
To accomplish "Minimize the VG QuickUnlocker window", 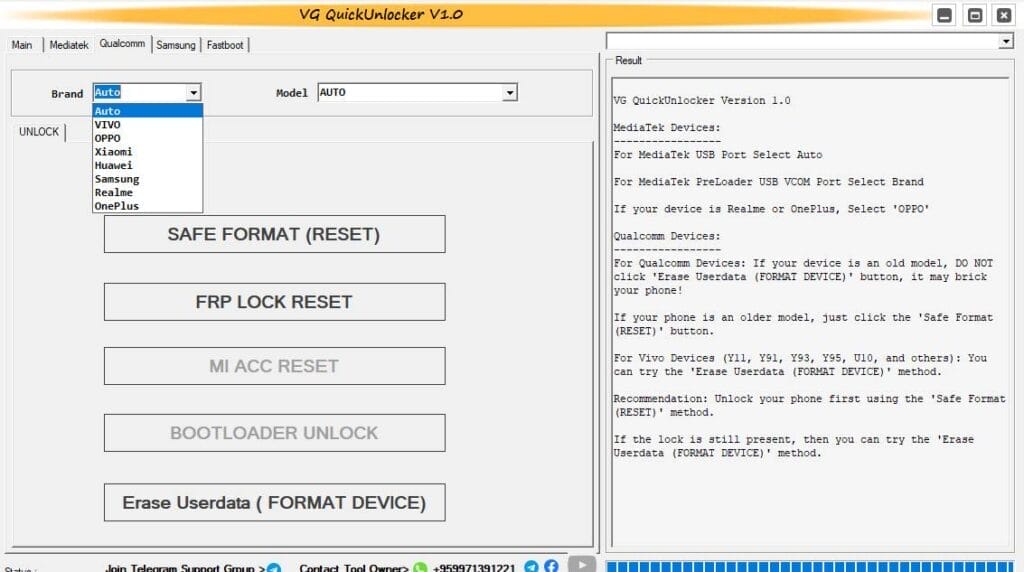I will tap(944, 15).
